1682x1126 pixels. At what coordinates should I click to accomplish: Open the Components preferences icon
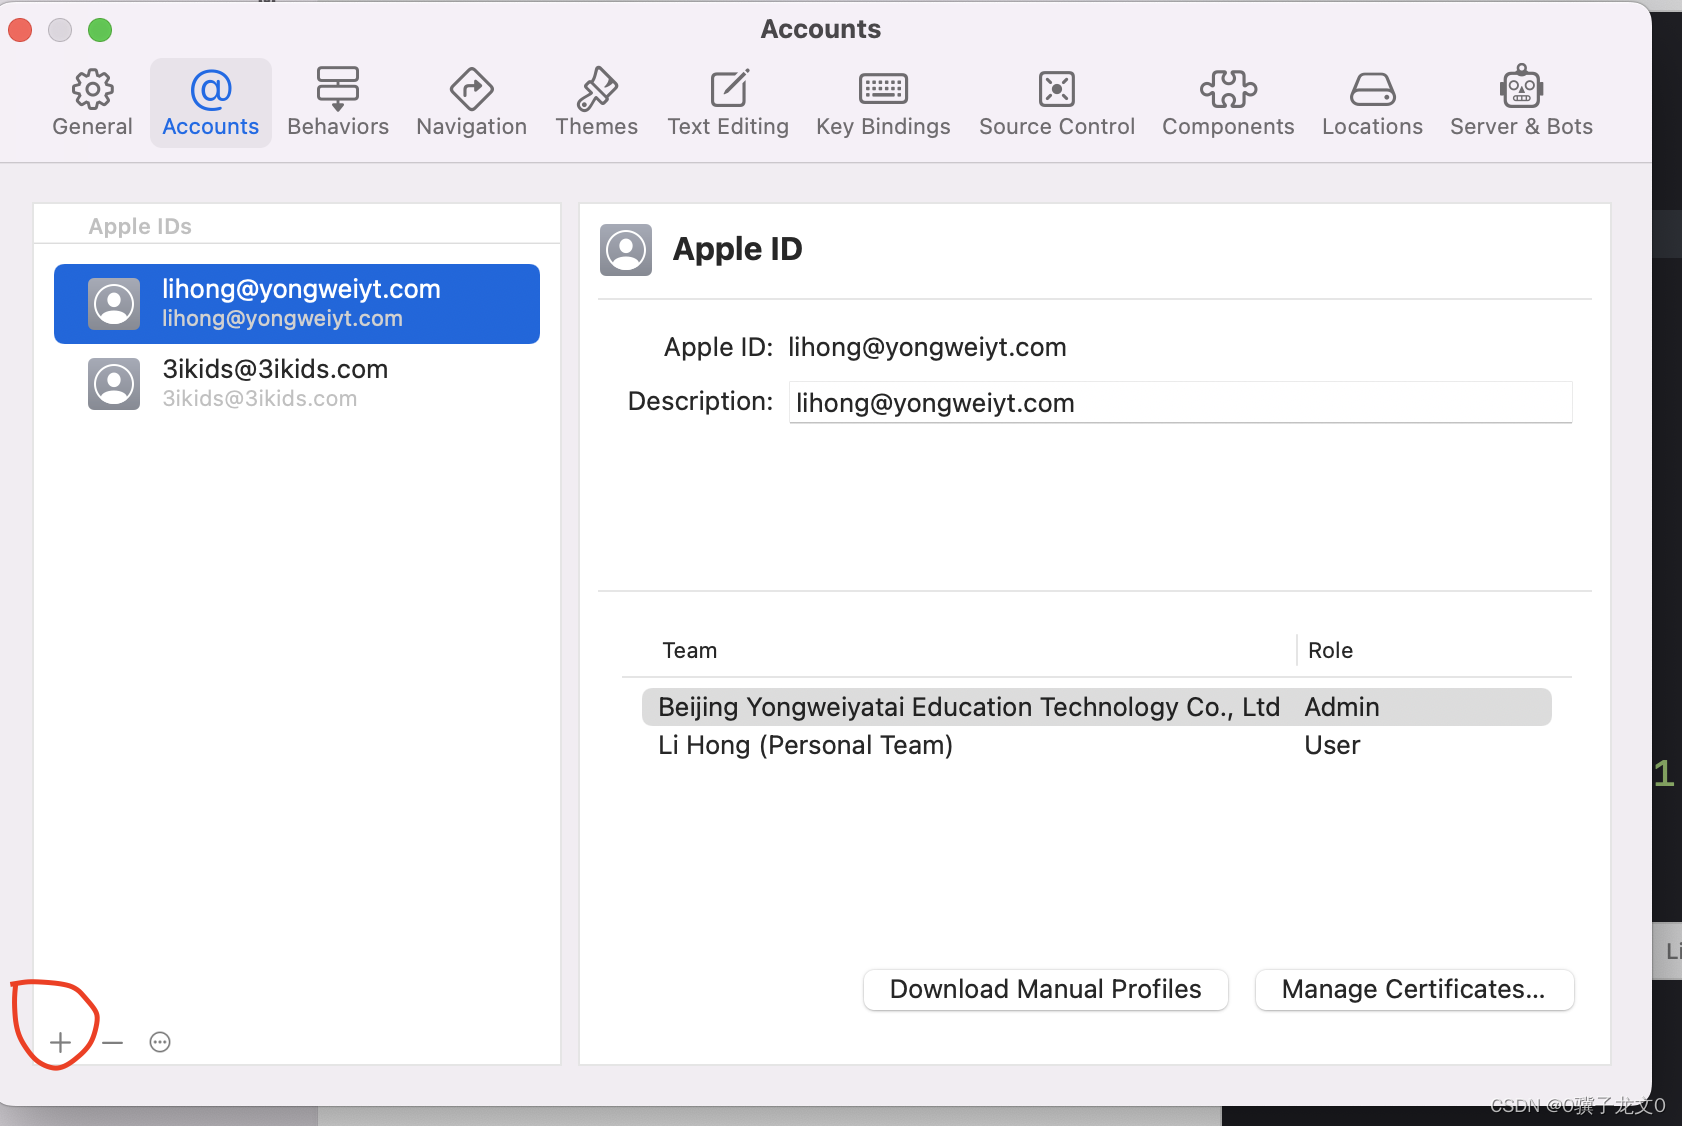(x=1227, y=100)
